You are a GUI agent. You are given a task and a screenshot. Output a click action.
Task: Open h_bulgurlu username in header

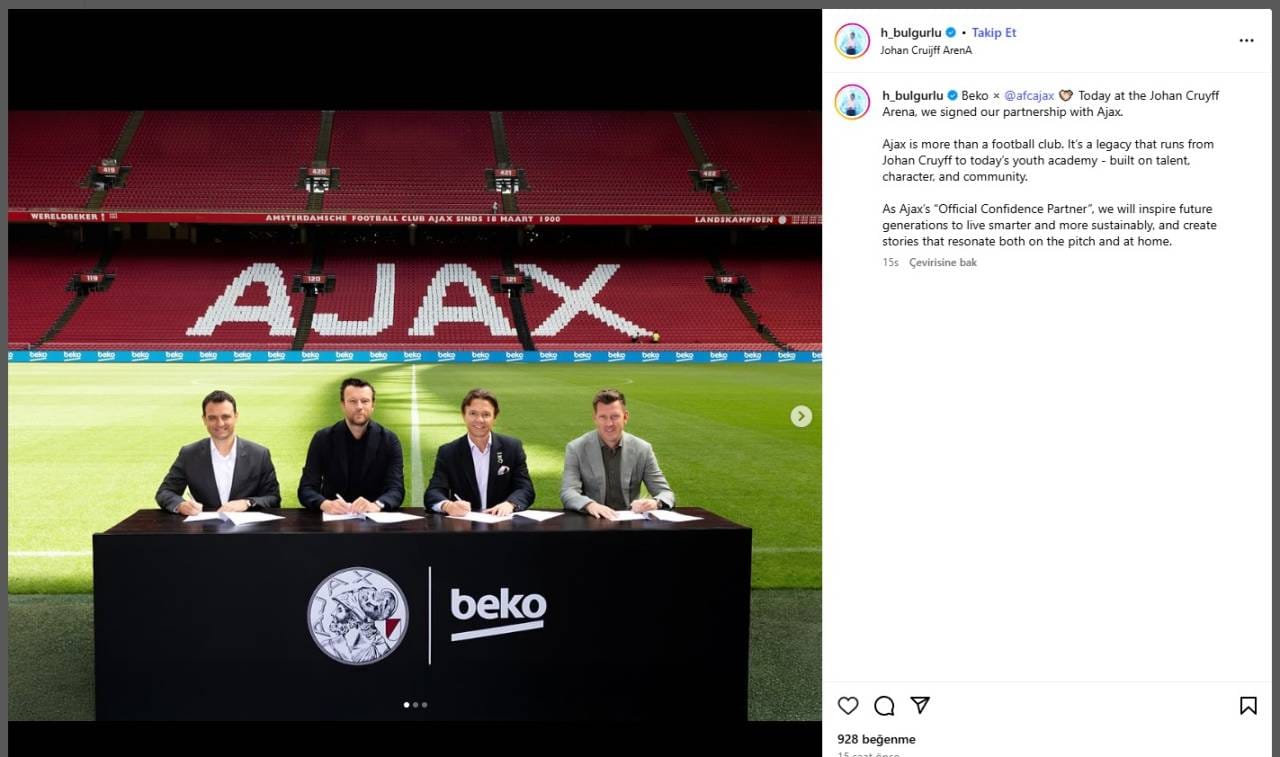(911, 33)
